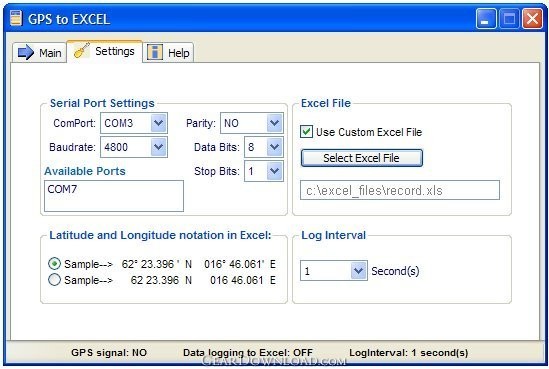Viewport: 549px width, 369px height.
Task: Open the ComPort dropdown showing COM3
Action: (x=158, y=123)
